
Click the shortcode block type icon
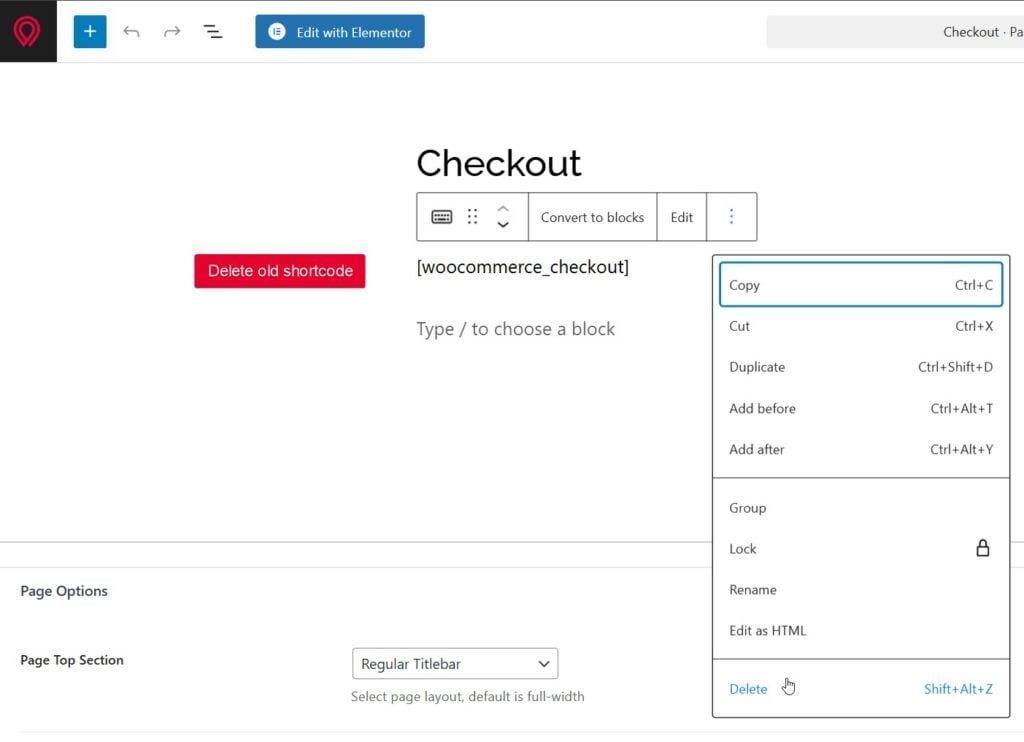(442, 217)
